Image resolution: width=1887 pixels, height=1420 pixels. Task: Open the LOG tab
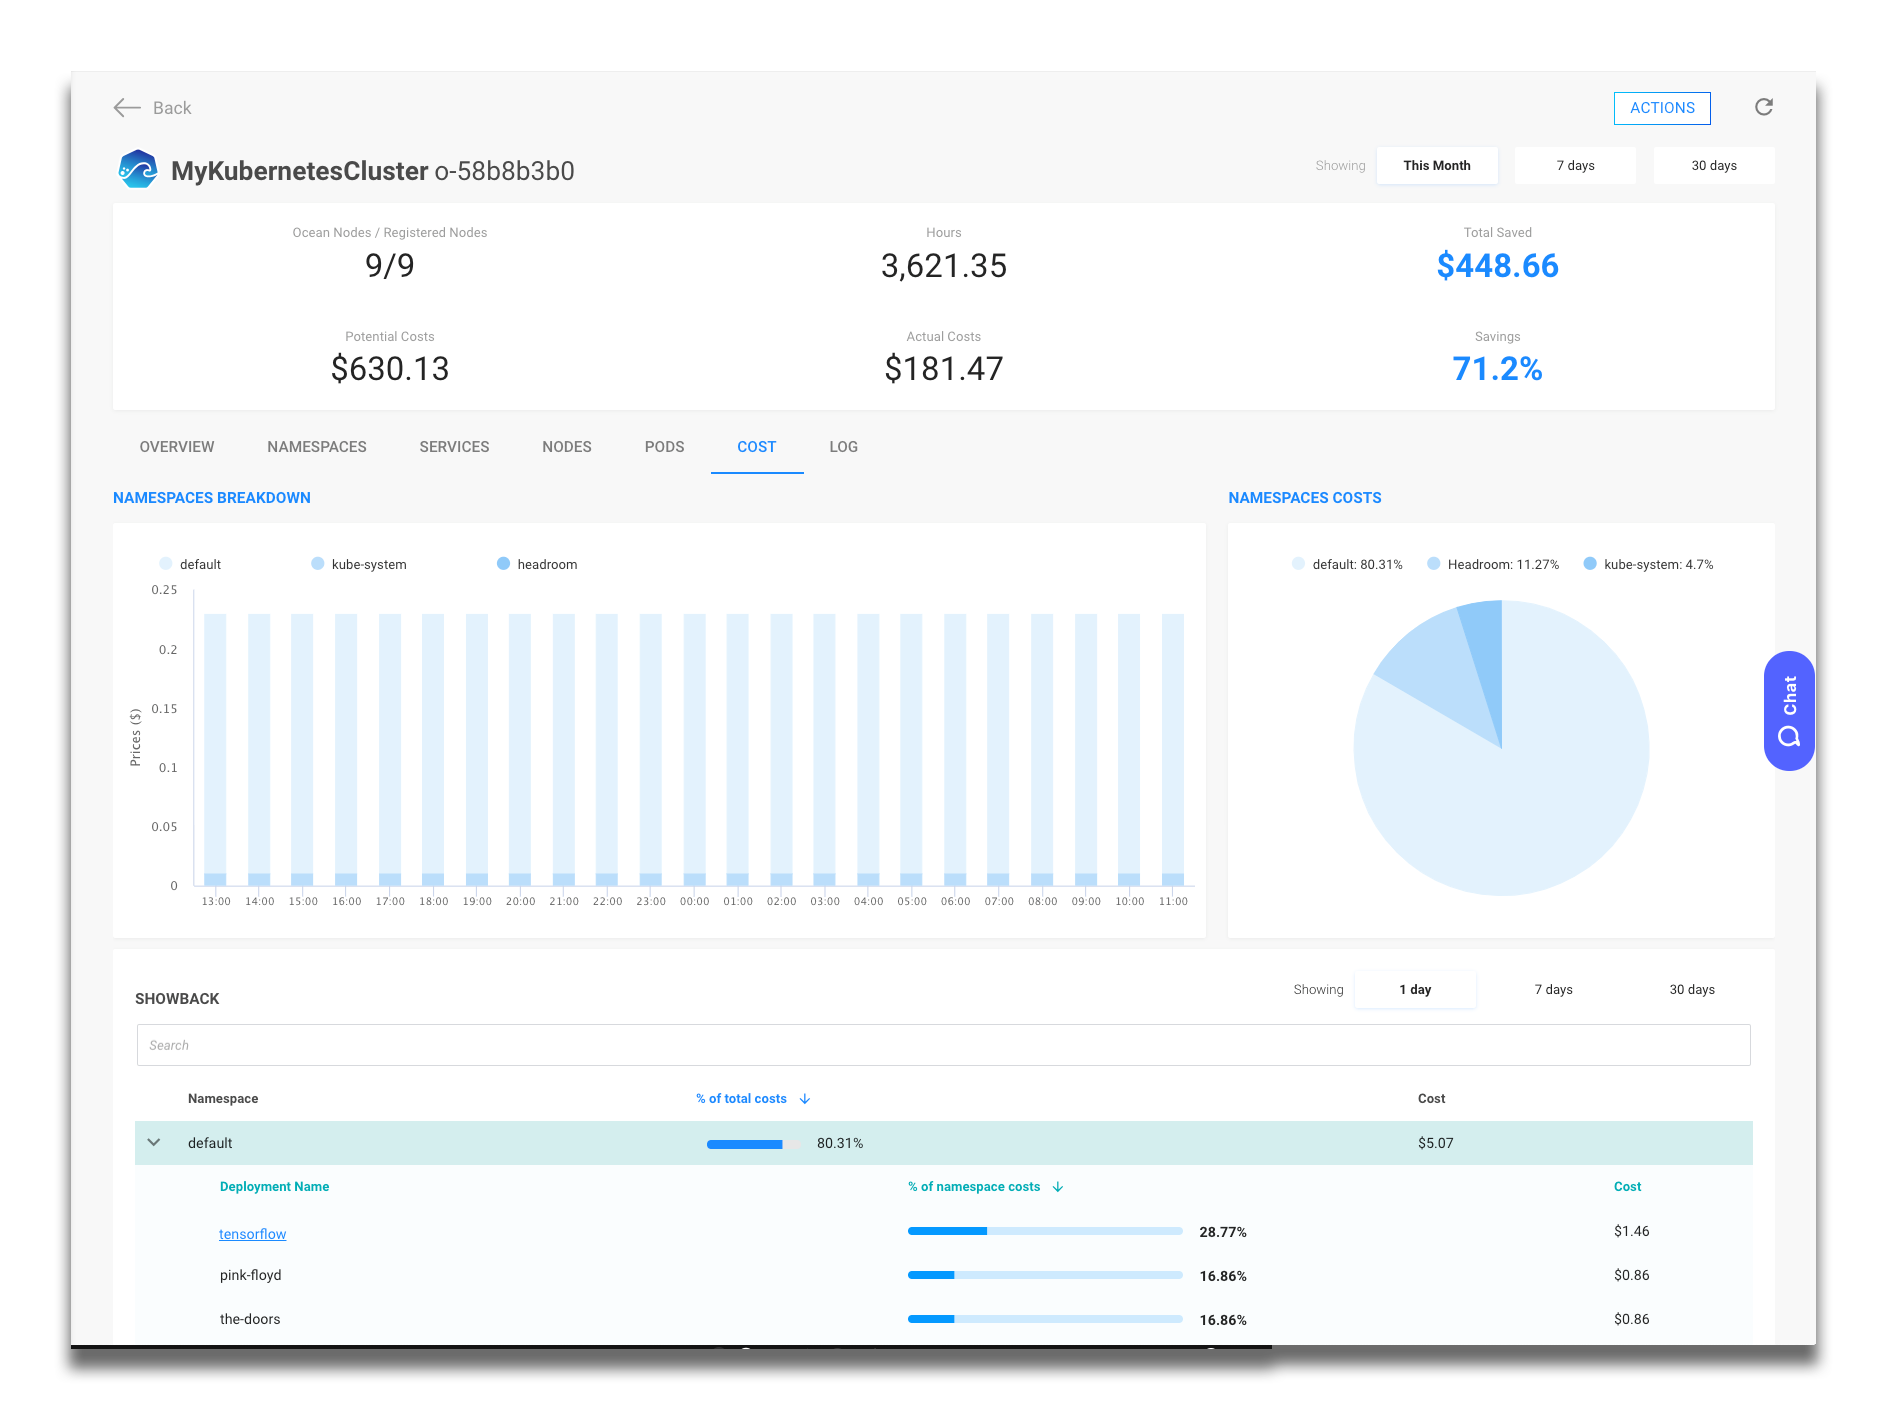tap(843, 447)
